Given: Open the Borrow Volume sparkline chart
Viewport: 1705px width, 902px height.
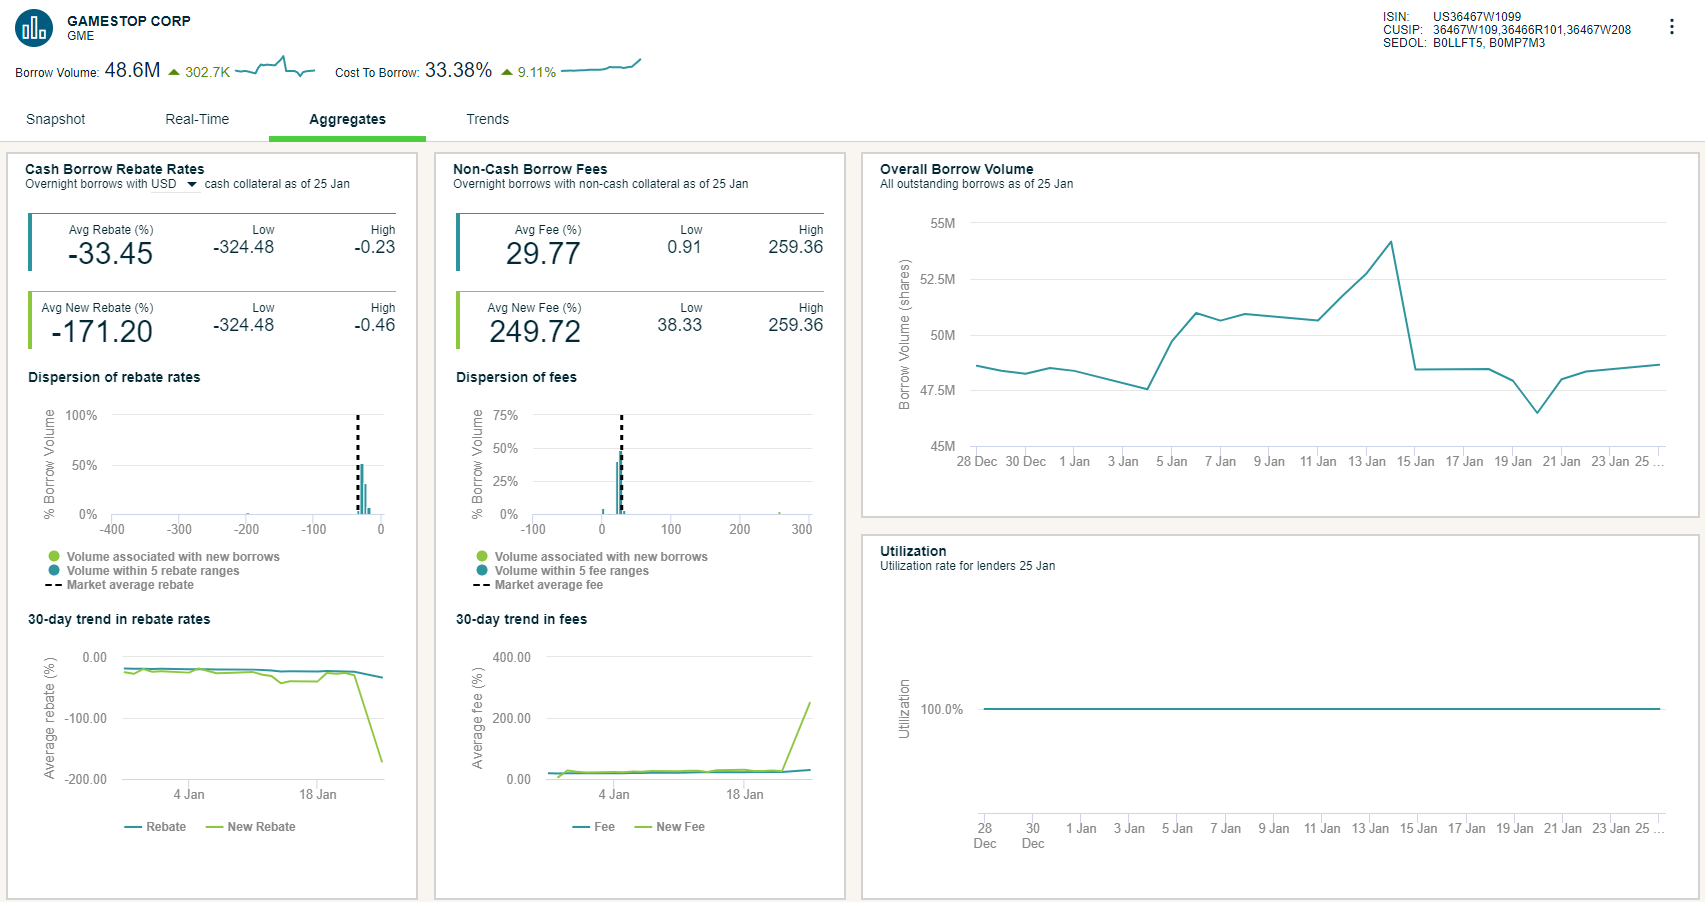Looking at the screenshot, I should point(275,67).
